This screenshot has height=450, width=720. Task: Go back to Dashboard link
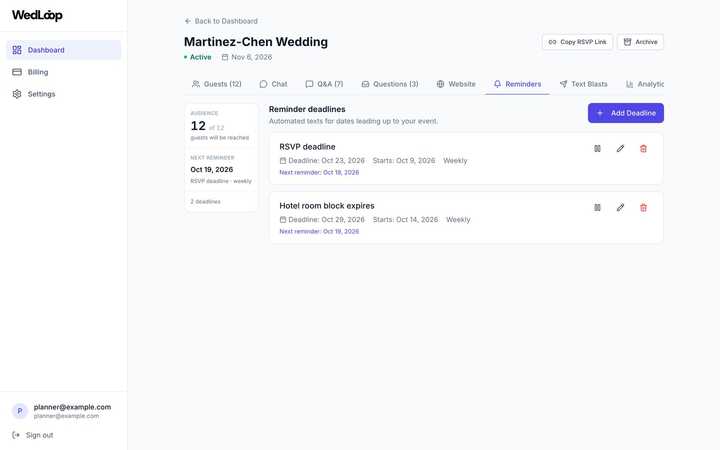(x=221, y=21)
